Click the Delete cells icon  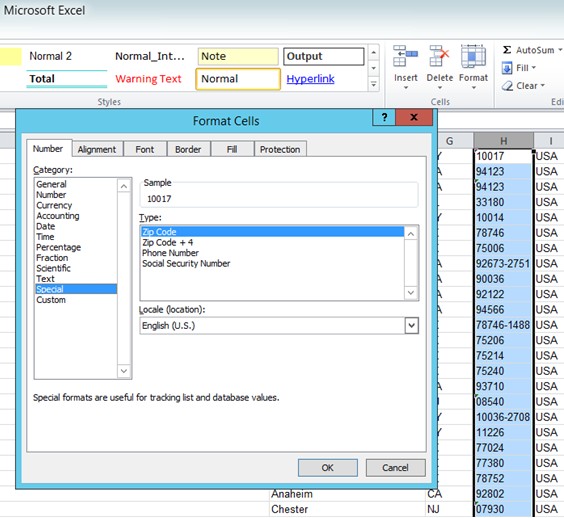pyautogui.click(x=440, y=56)
